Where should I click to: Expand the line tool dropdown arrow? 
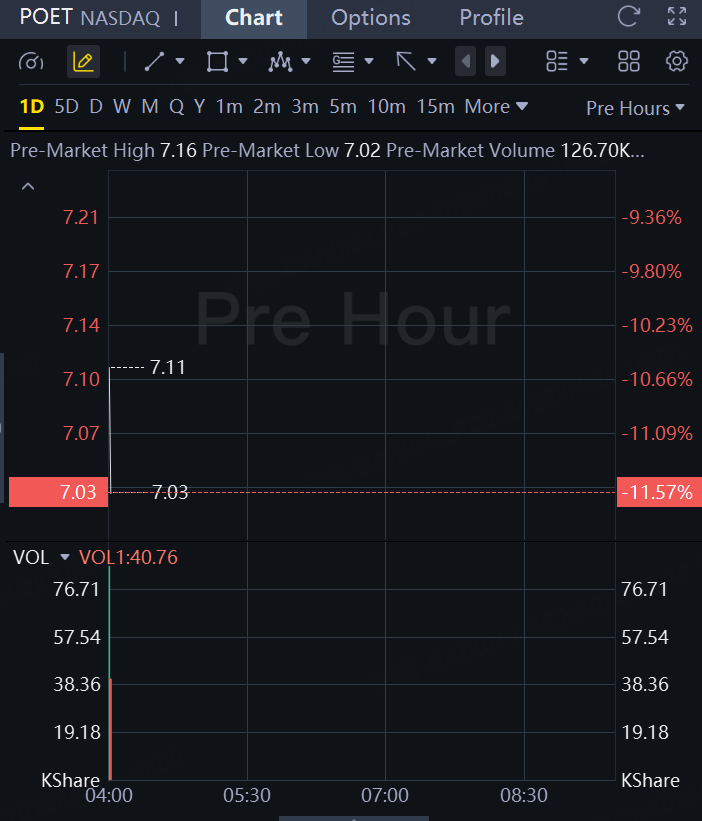tap(180, 61)
